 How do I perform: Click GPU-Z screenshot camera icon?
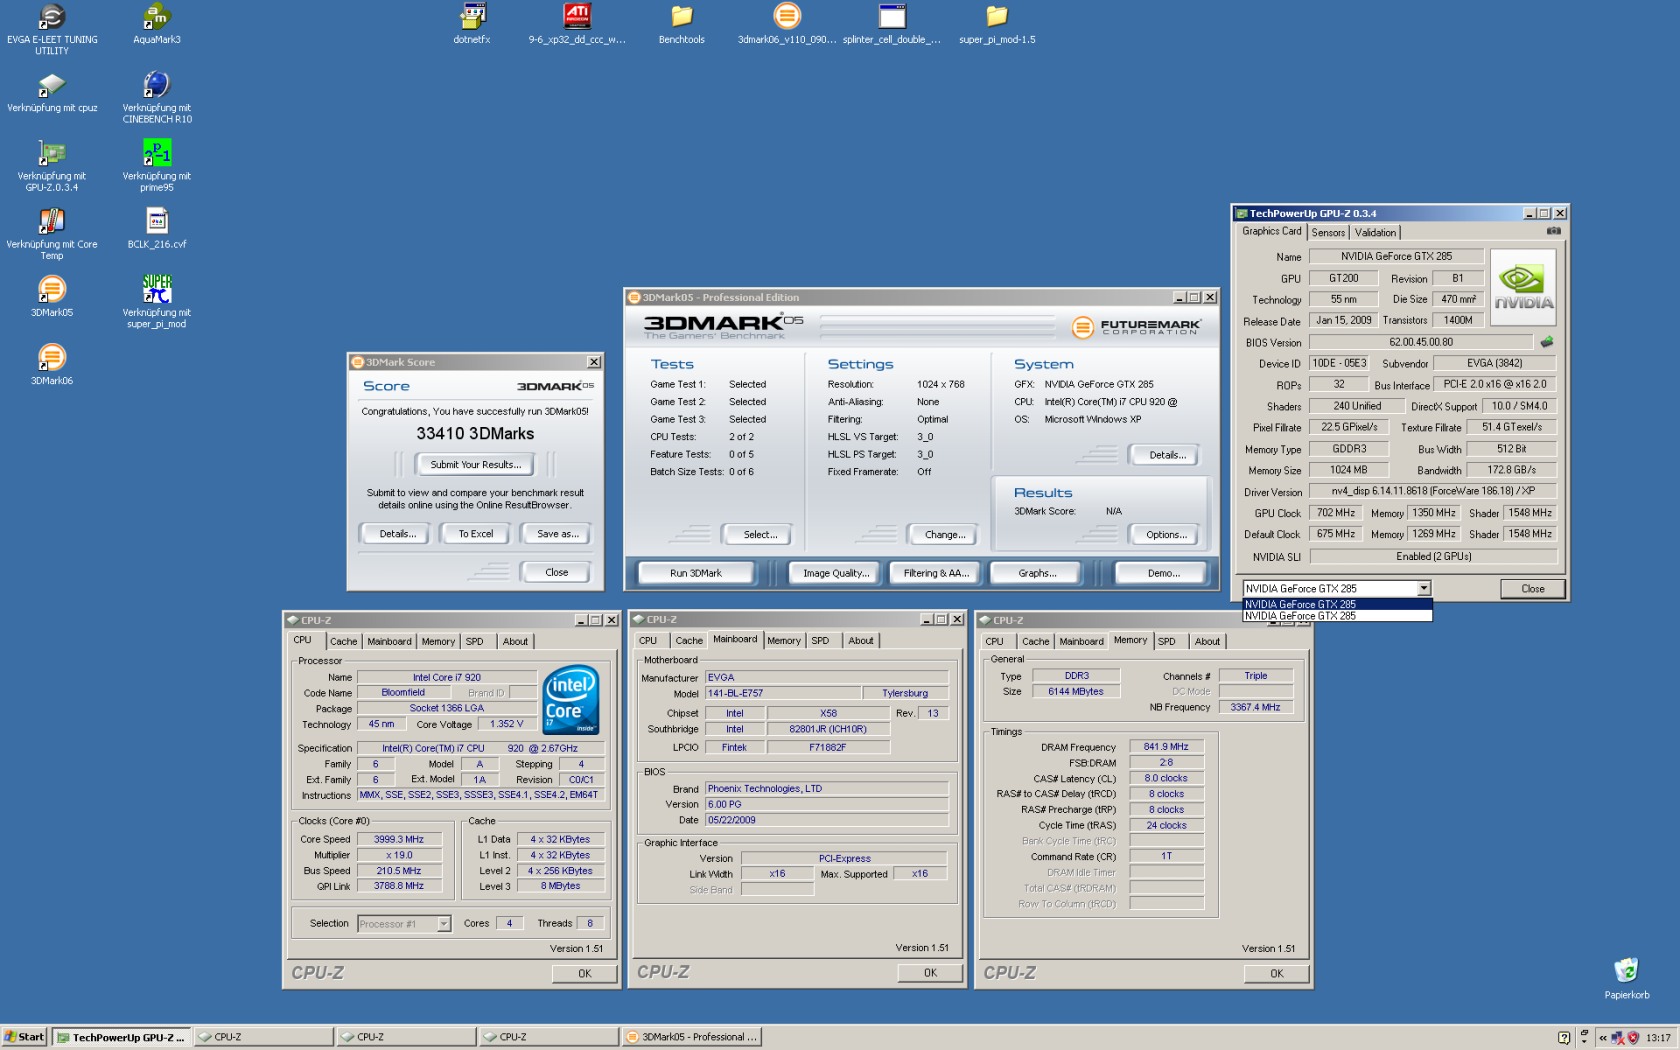[1553, 231]
